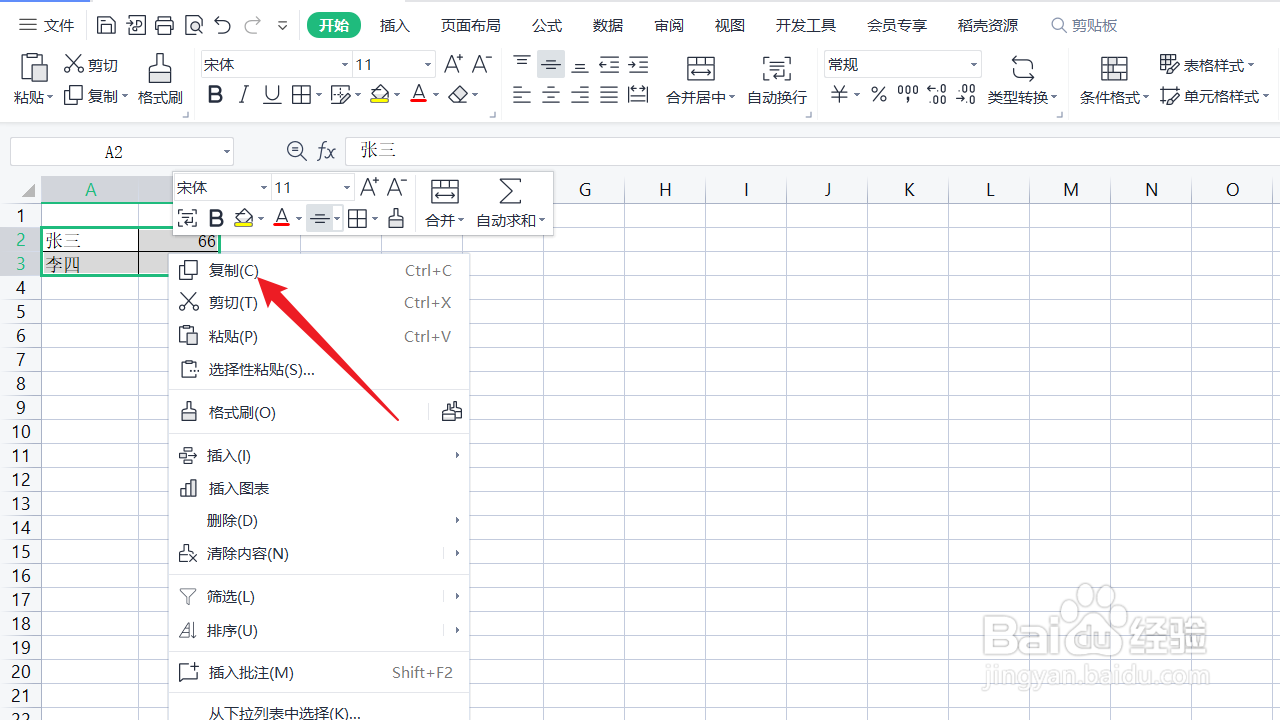Screen dimensions: 1280x720
Task: Click the 剪贴板 search box
Action: 1086,25
